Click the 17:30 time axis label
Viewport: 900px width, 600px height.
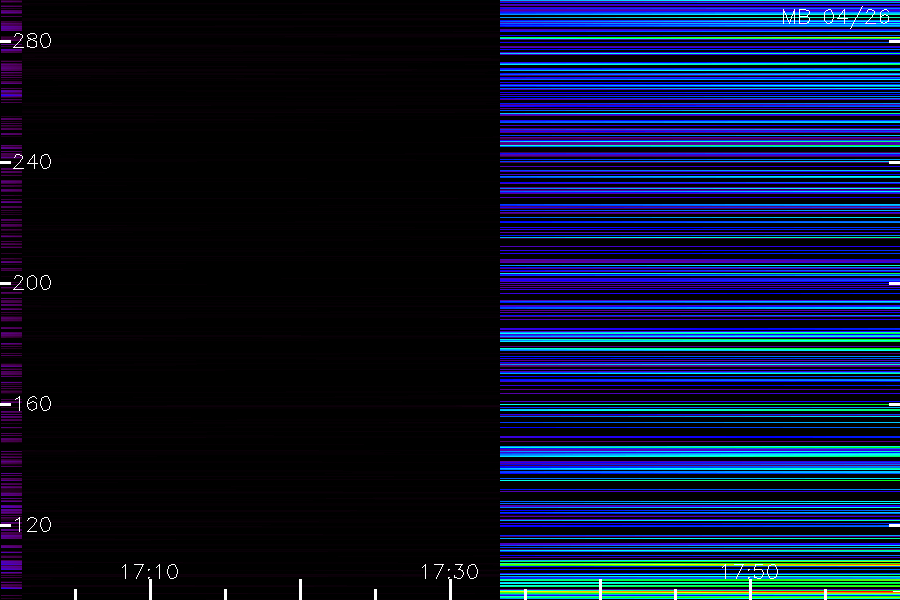pos(449,572)
